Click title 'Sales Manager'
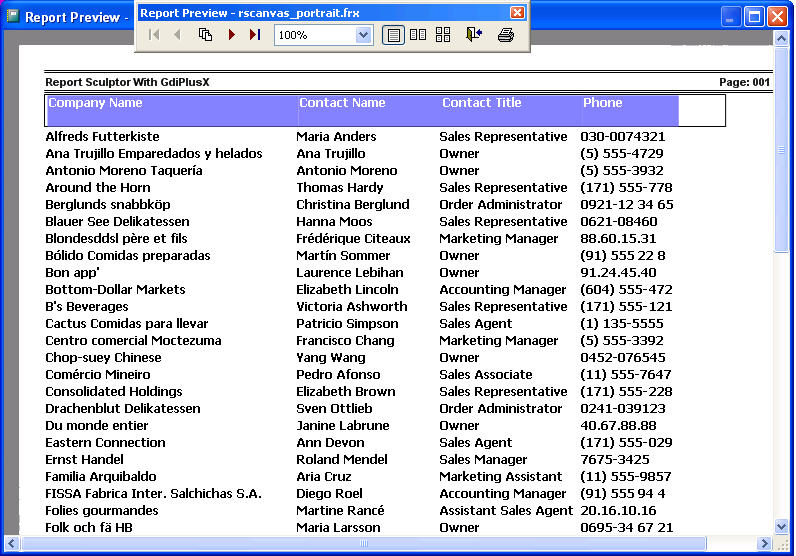 coord(483,460)
